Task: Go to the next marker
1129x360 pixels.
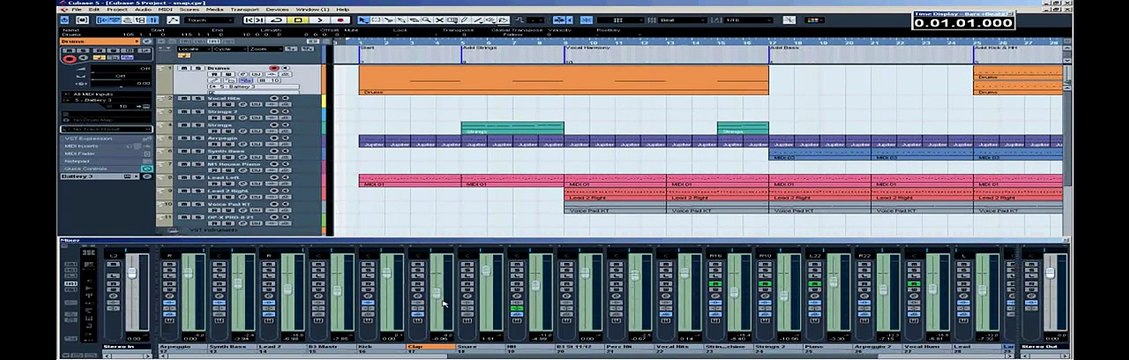Action: pyautogui.click(x=259, y=20)
